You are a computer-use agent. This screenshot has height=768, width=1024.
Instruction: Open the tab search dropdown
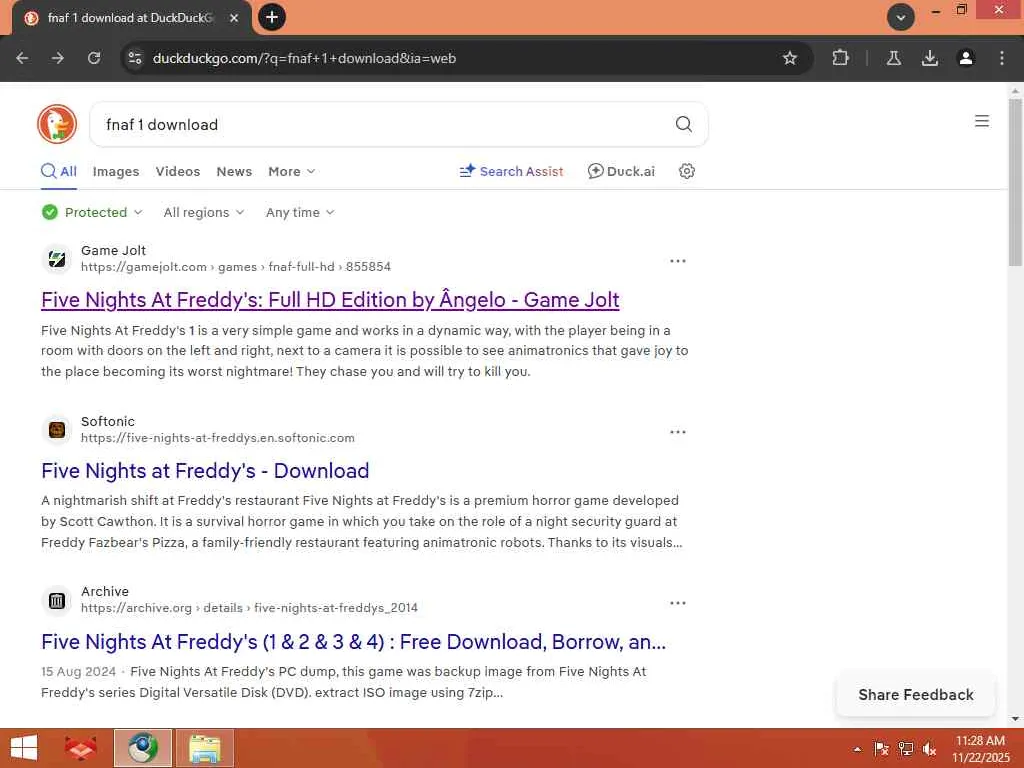click(901, 18)
